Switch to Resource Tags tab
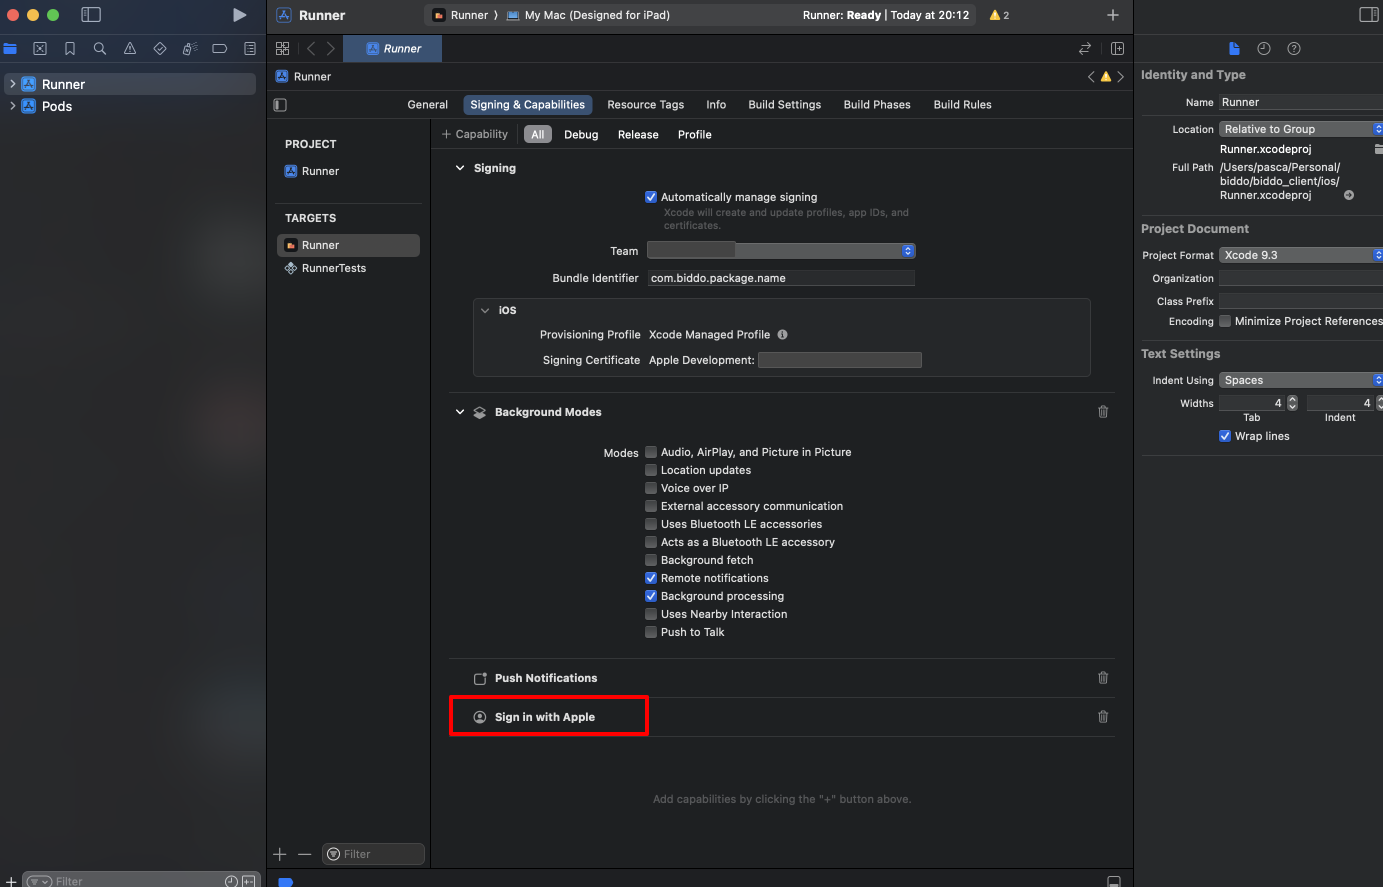 click(646, 105)
